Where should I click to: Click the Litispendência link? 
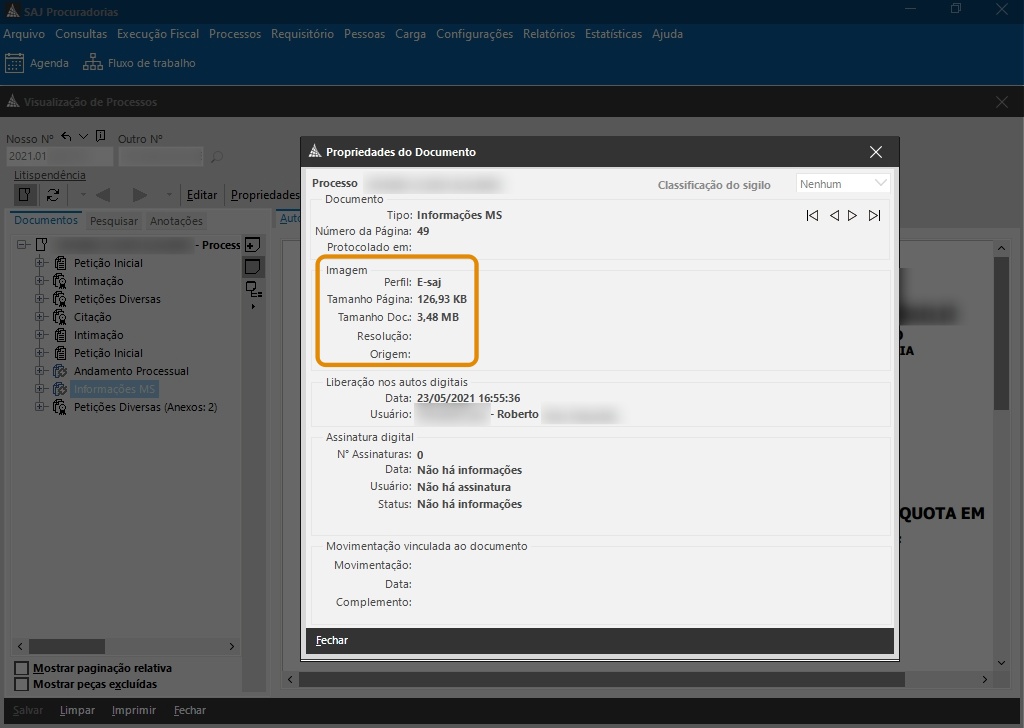coord(50,175)
